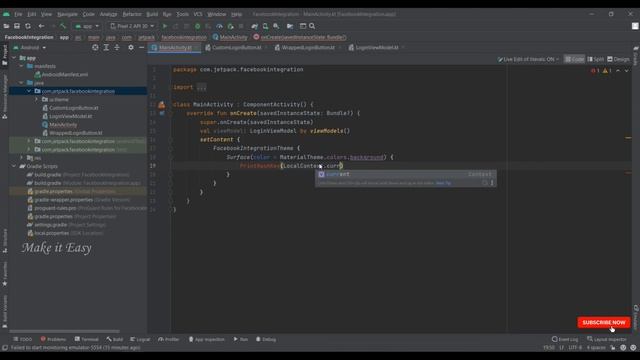The width and height of the screenshot is (640, 360).
Task: Click the Make Project hammer icon
Action: pyautogui.click(x=63, y=26)
